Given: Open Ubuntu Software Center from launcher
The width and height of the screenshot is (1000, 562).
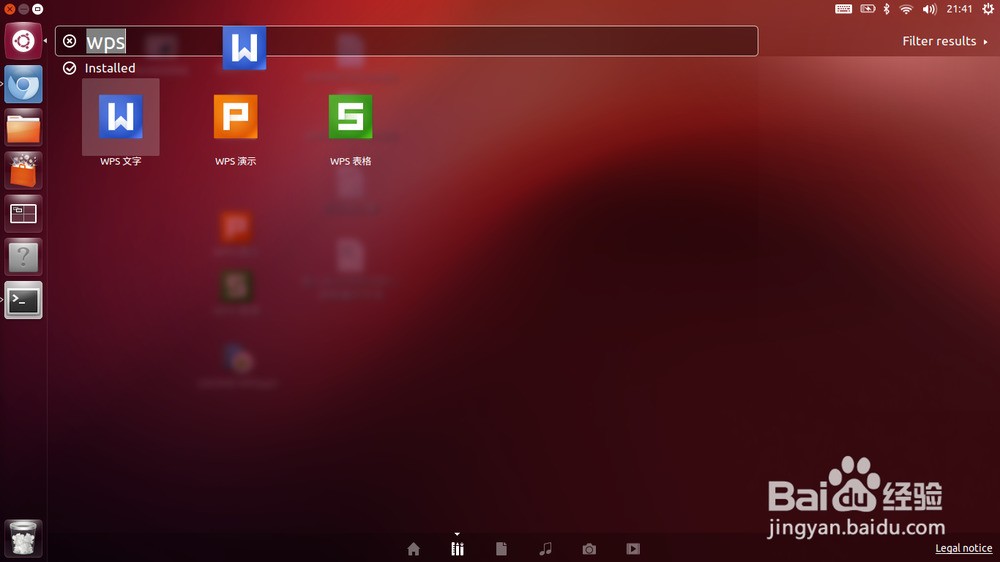Looking at the screenshot, I should pyautogui.click(x=23, y=170).
